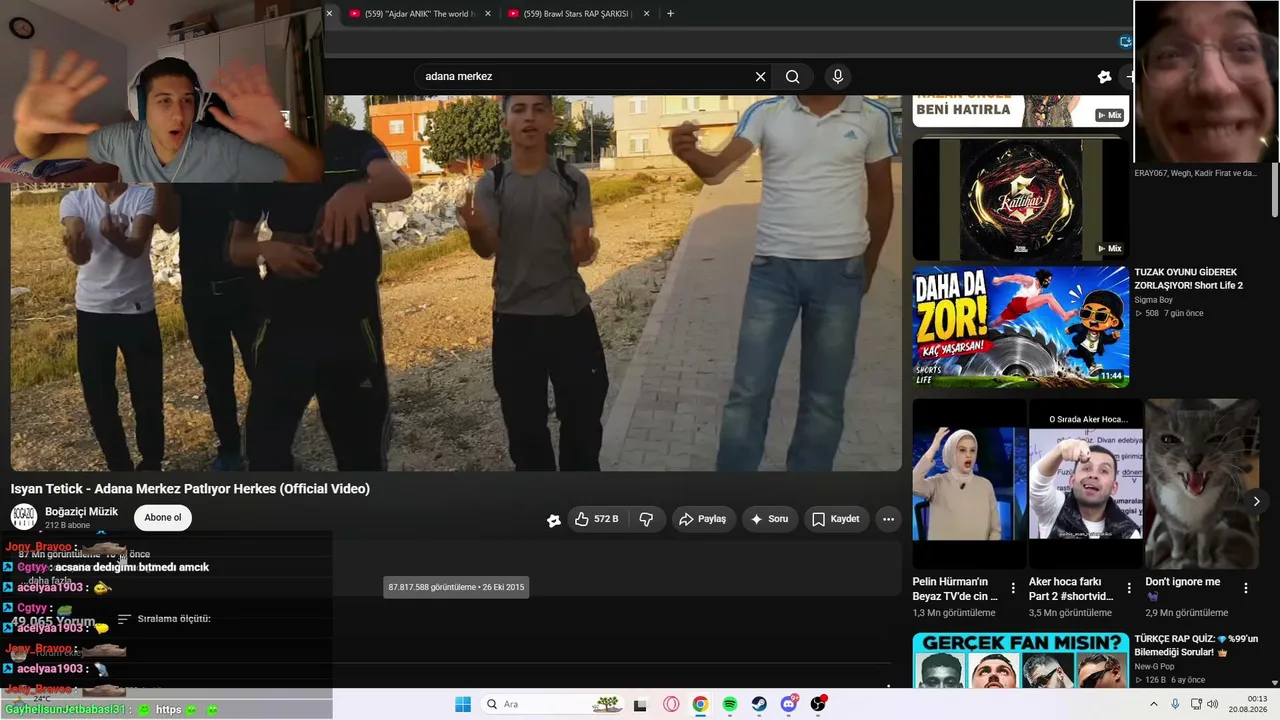Image resolution: width=1280 pixels, height=720 pixels.
Task: Switch to the Ajdar ANIK tab
Action: [421, 14]
